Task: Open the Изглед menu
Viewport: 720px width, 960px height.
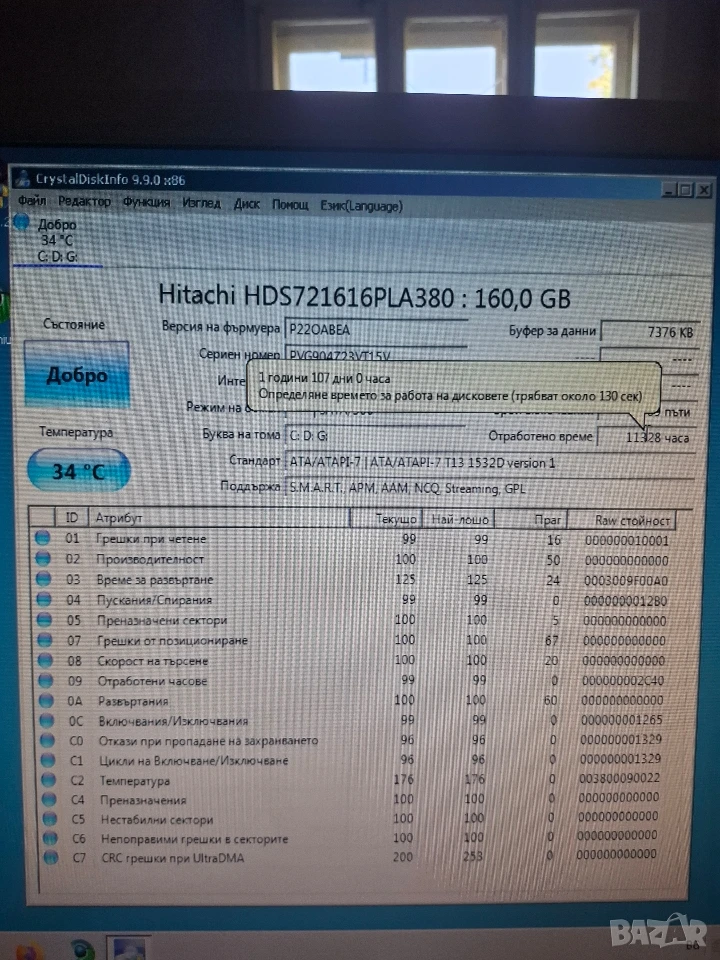Action: (201, 203)
